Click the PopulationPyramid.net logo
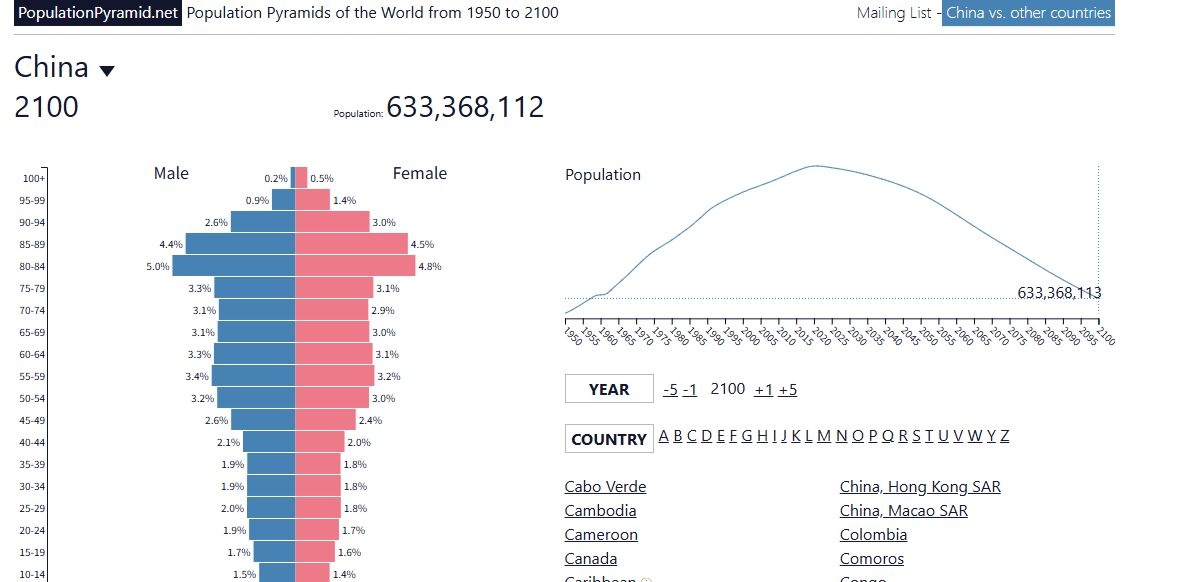 coord(98,13)
